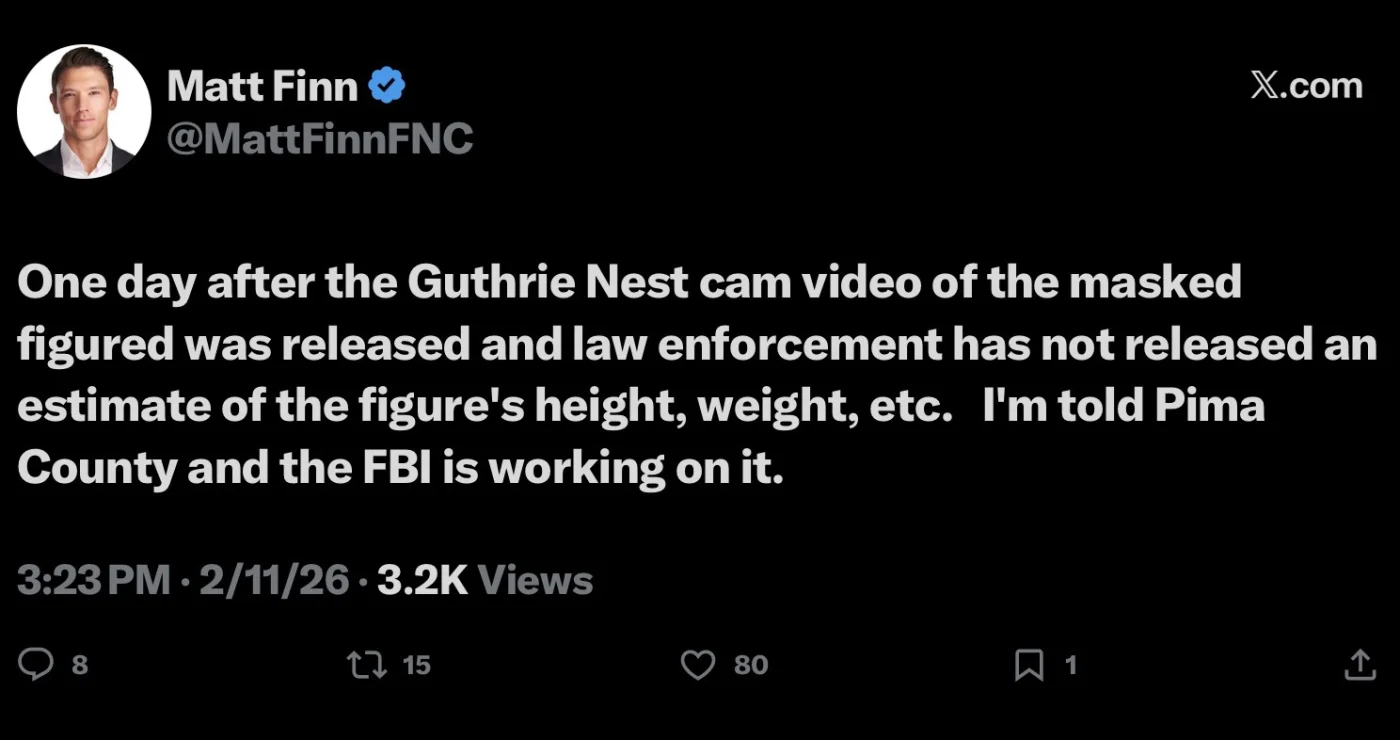Click the reply speech bubble icon
Image resolution: width=1400 pixels, height=740 pixels.
click(x=36, y=664)
